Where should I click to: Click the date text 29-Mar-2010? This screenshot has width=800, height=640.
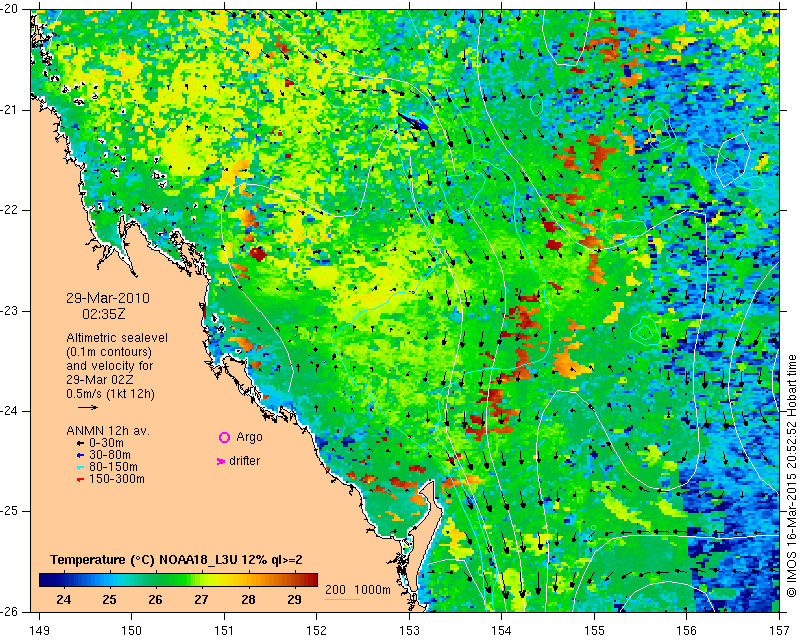click(108, 298)
